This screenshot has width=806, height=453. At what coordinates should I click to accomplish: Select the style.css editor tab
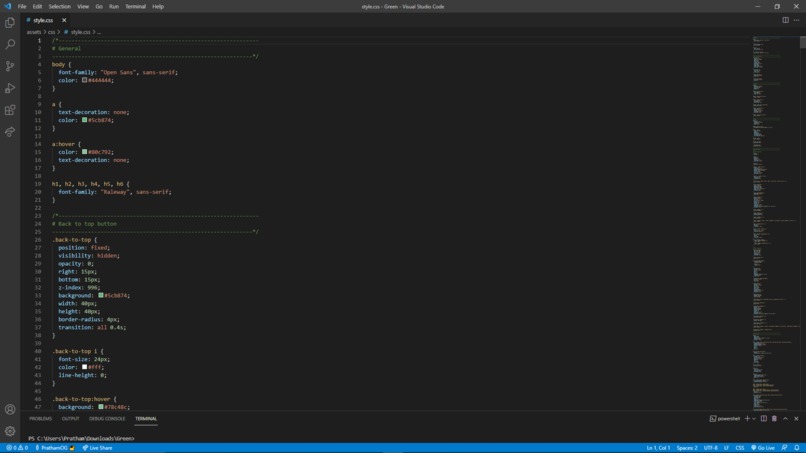coord(43,20)
